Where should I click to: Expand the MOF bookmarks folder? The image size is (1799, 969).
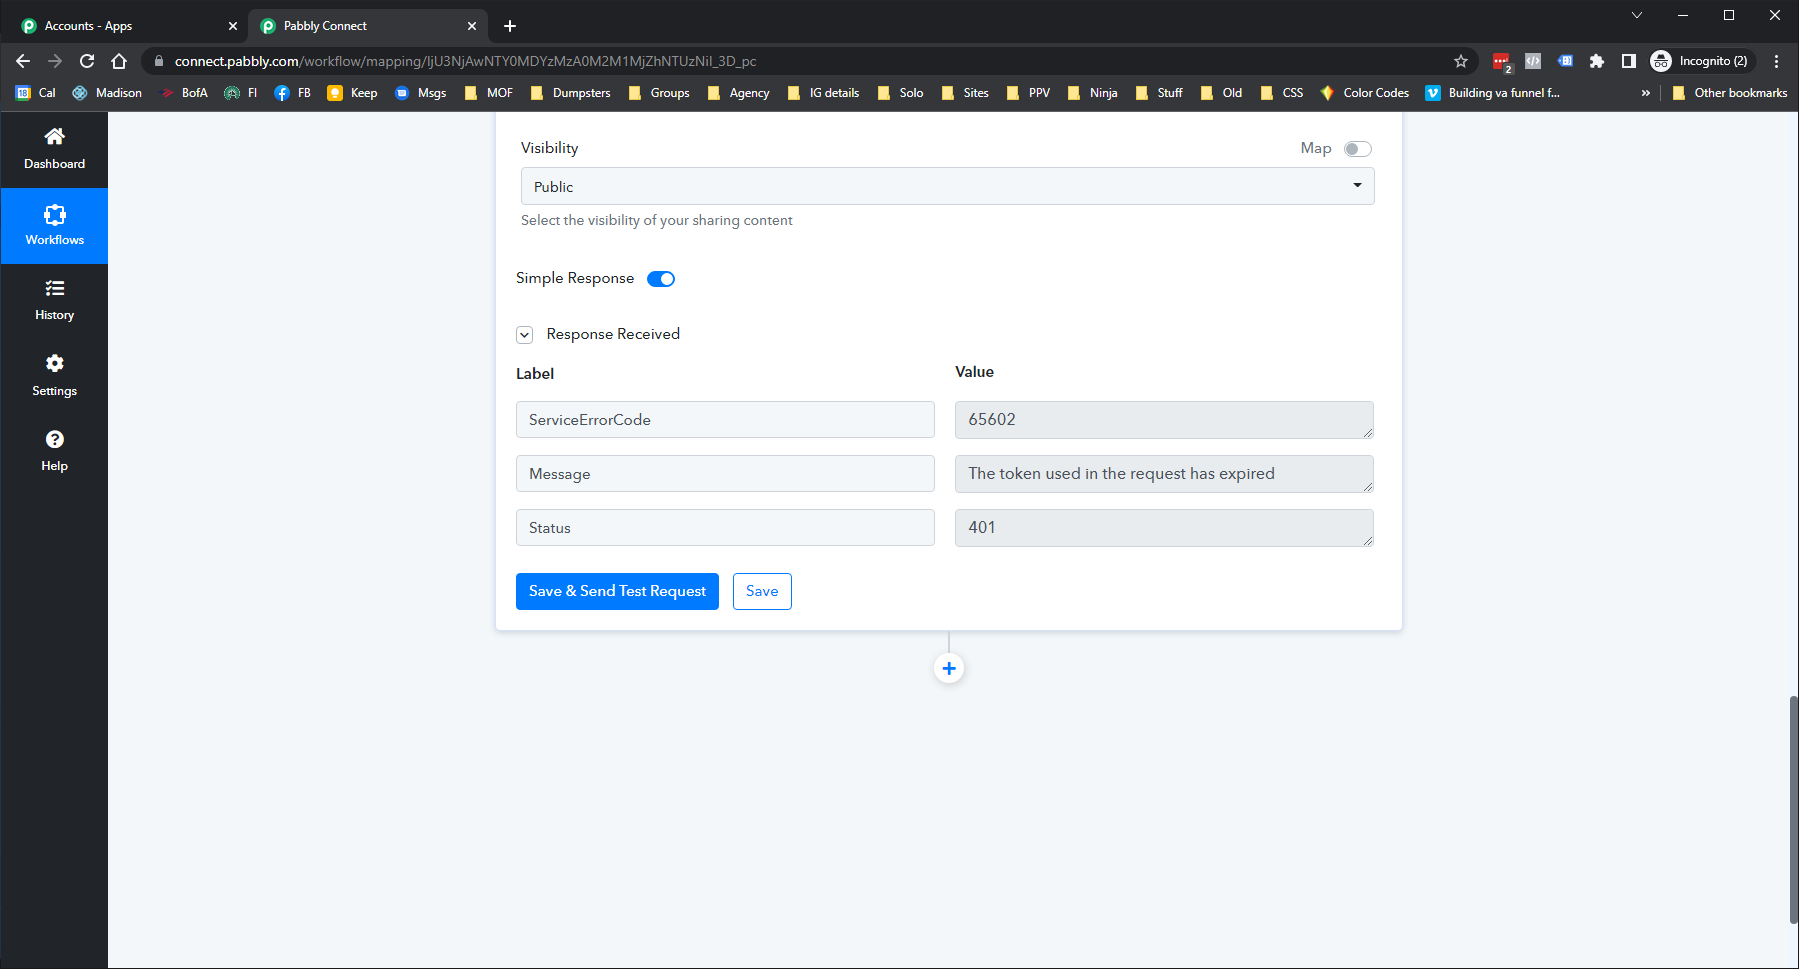pyautogui.click(x=489, y=93)
